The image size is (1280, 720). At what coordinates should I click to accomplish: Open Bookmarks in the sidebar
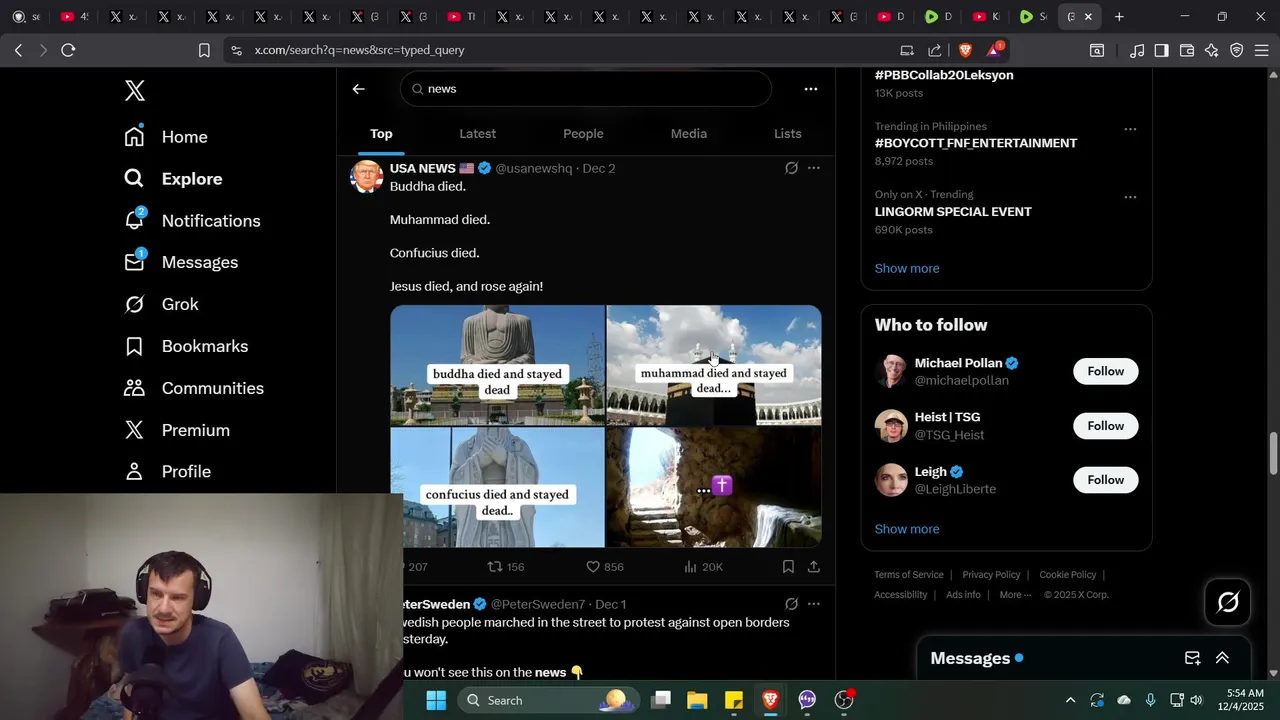[x=186, y=347]
